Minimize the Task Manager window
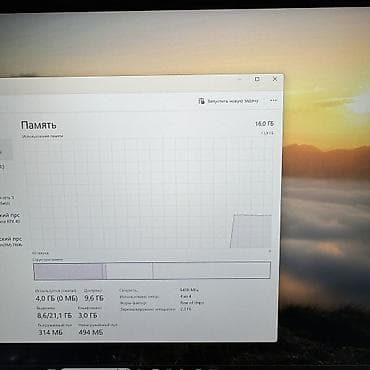The height and width of the screenshot is (370, 370). coord(240,79)
